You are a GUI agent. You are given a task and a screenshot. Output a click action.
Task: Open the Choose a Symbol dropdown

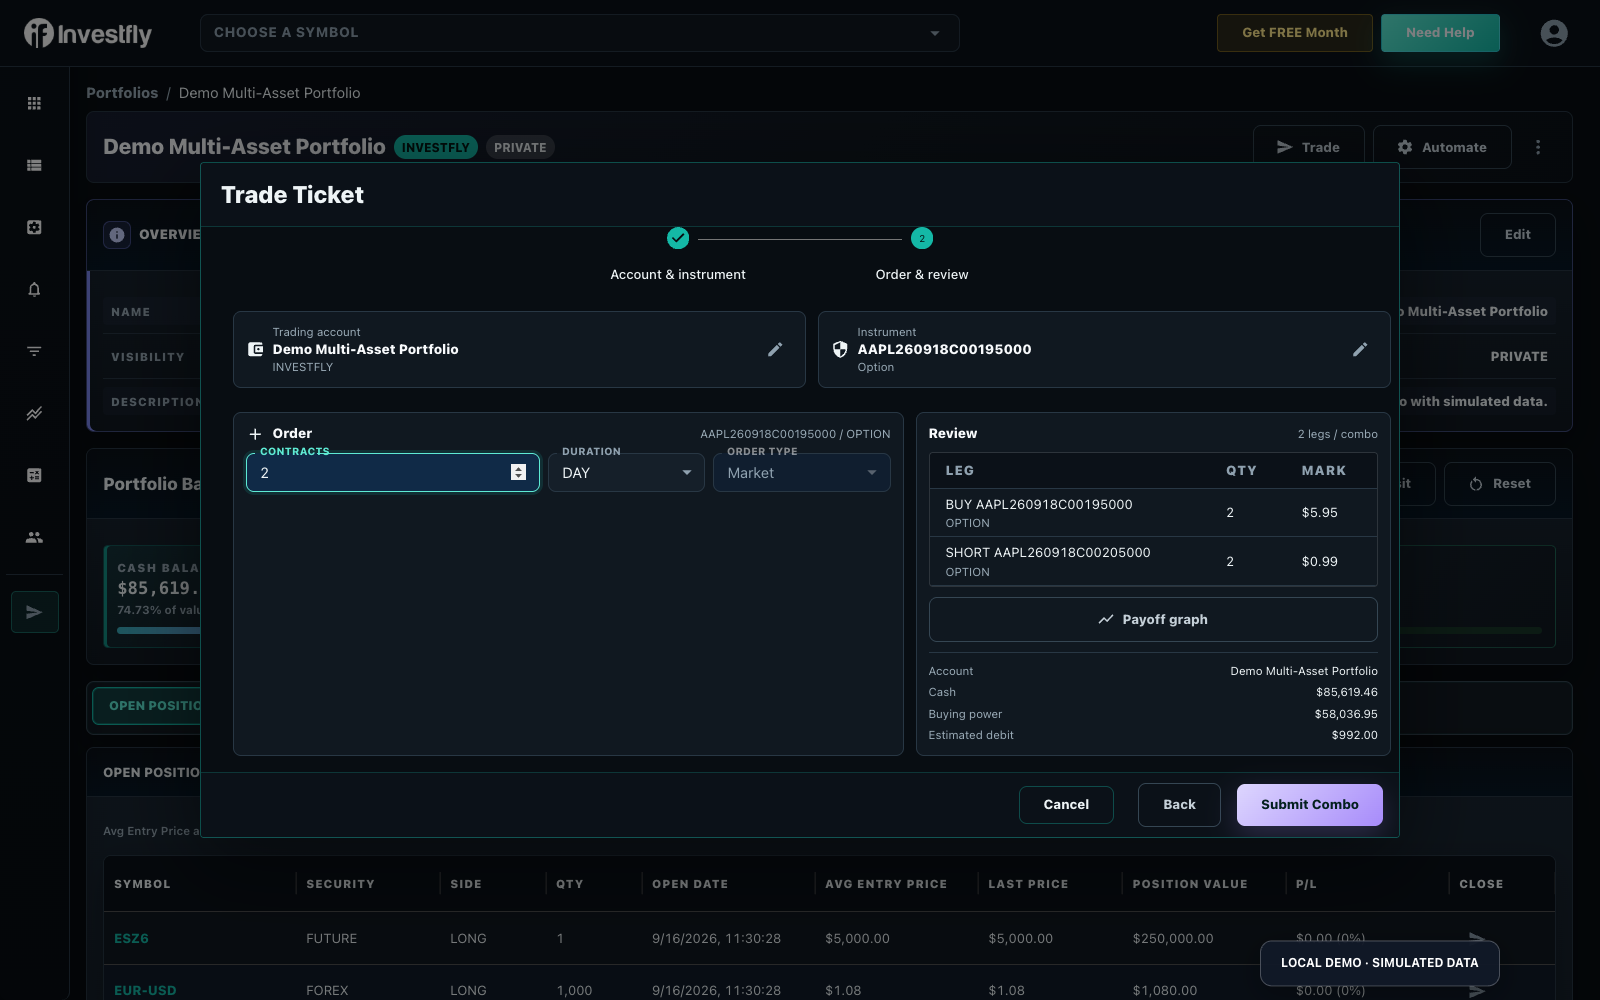click(x=580, y=33)
